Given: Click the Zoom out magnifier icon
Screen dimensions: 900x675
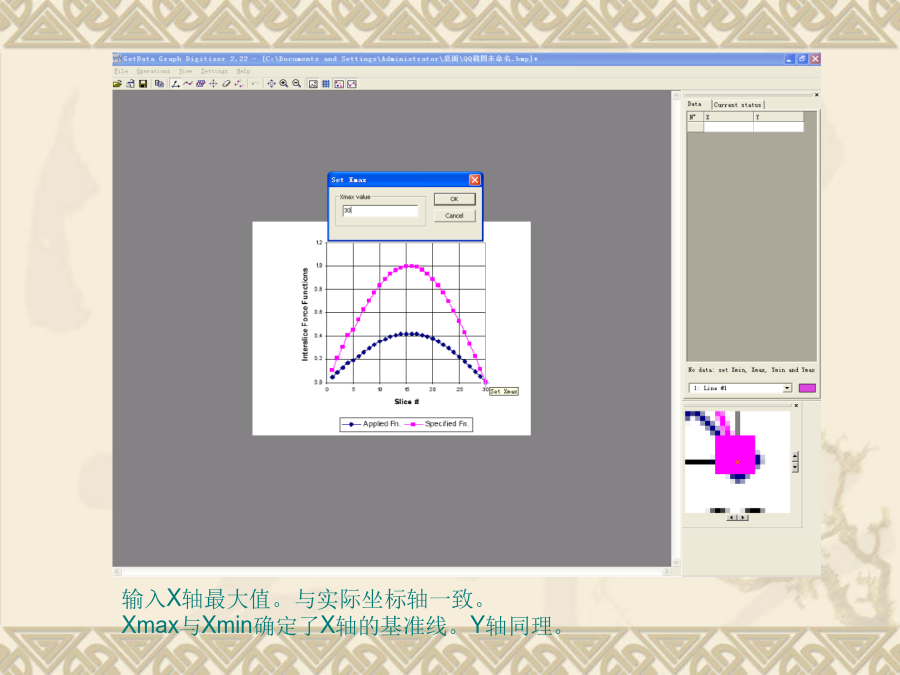Looking at the screenshot, I should point(297,84).
